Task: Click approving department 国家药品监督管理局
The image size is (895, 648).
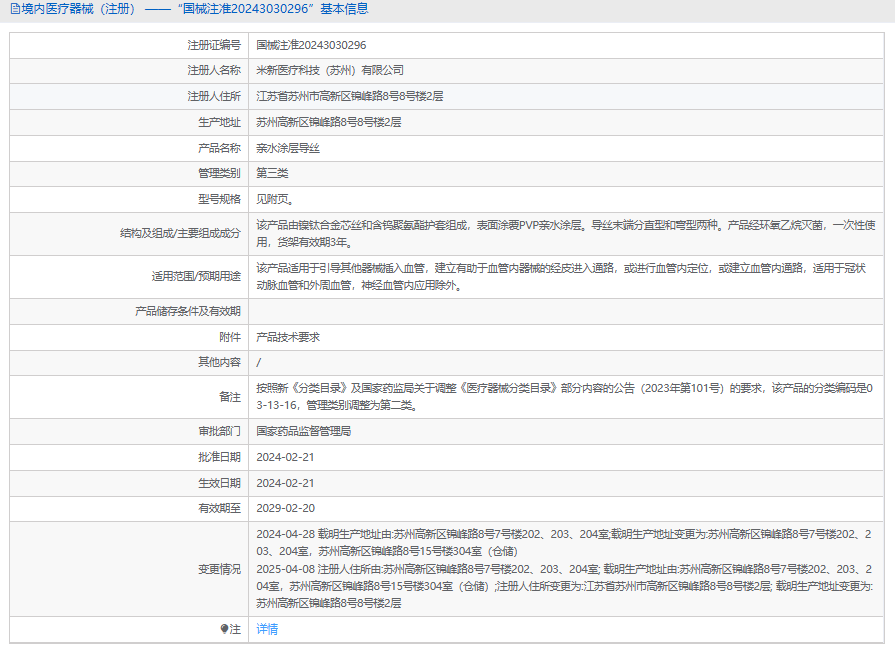Action: pos(303,431)
